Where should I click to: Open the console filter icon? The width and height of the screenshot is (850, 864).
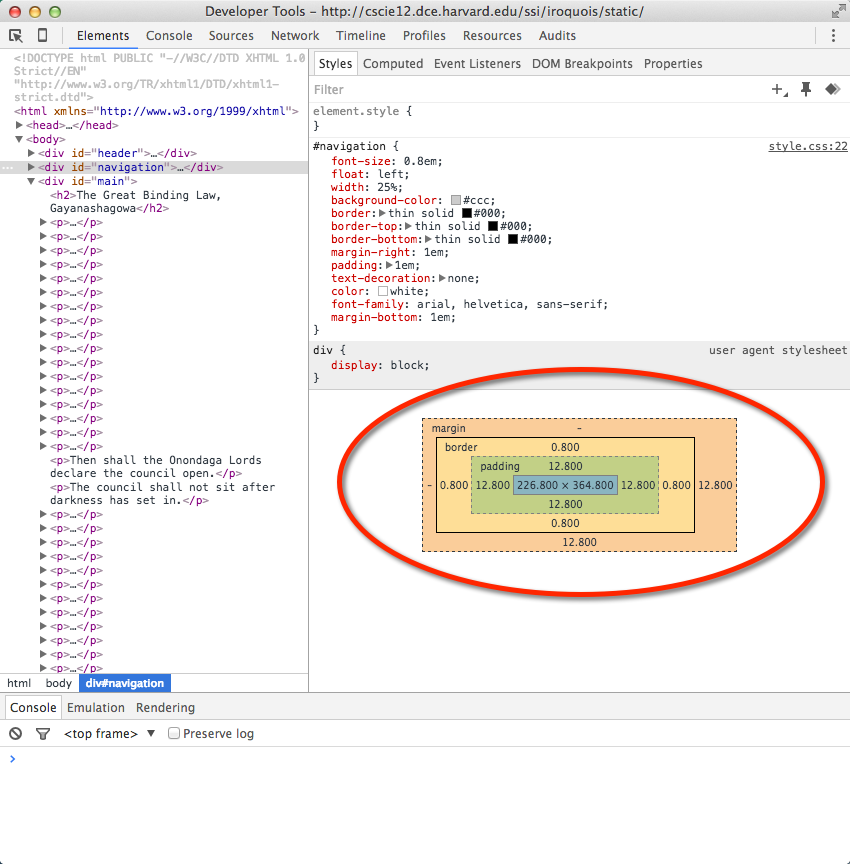tap(42, 733)
